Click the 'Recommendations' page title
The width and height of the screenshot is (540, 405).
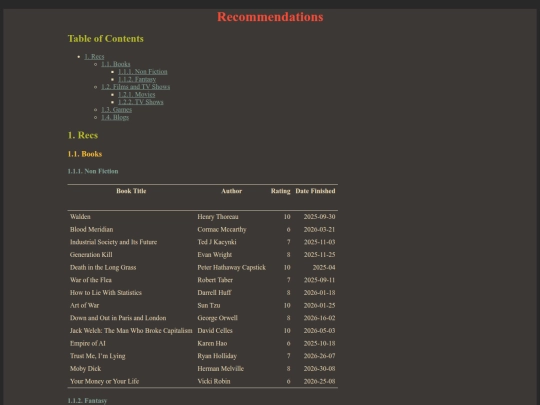(x=270, y=17)
